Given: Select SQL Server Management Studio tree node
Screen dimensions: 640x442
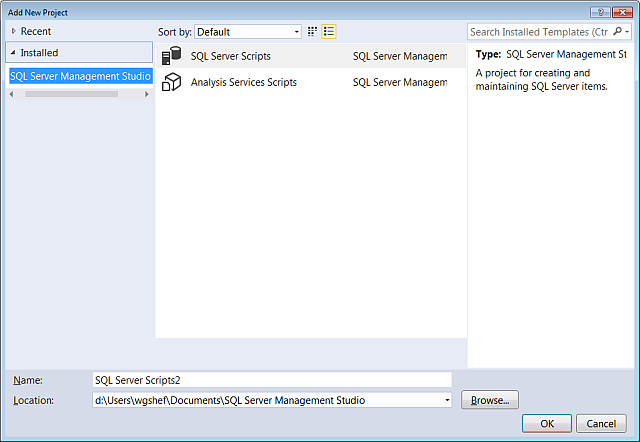Looking at the screenshot, I should coord(80,76).
